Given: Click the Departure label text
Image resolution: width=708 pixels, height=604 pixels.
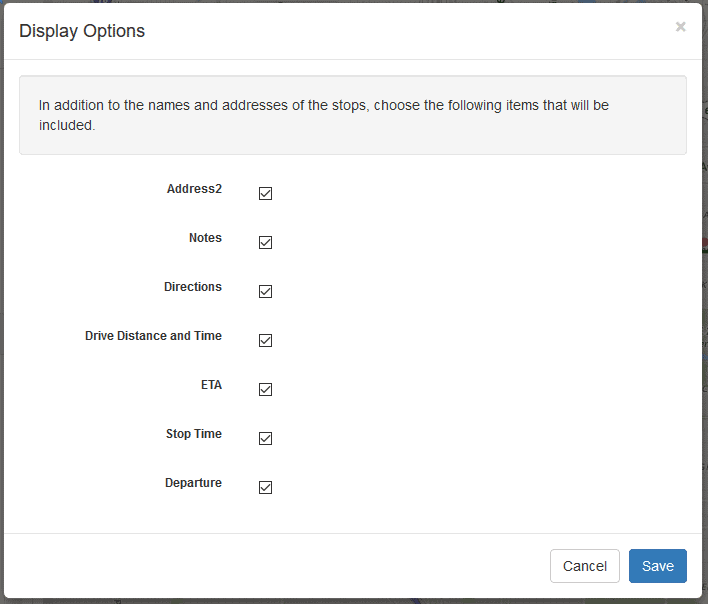Looking at the screenshot, I should (193, 483).
